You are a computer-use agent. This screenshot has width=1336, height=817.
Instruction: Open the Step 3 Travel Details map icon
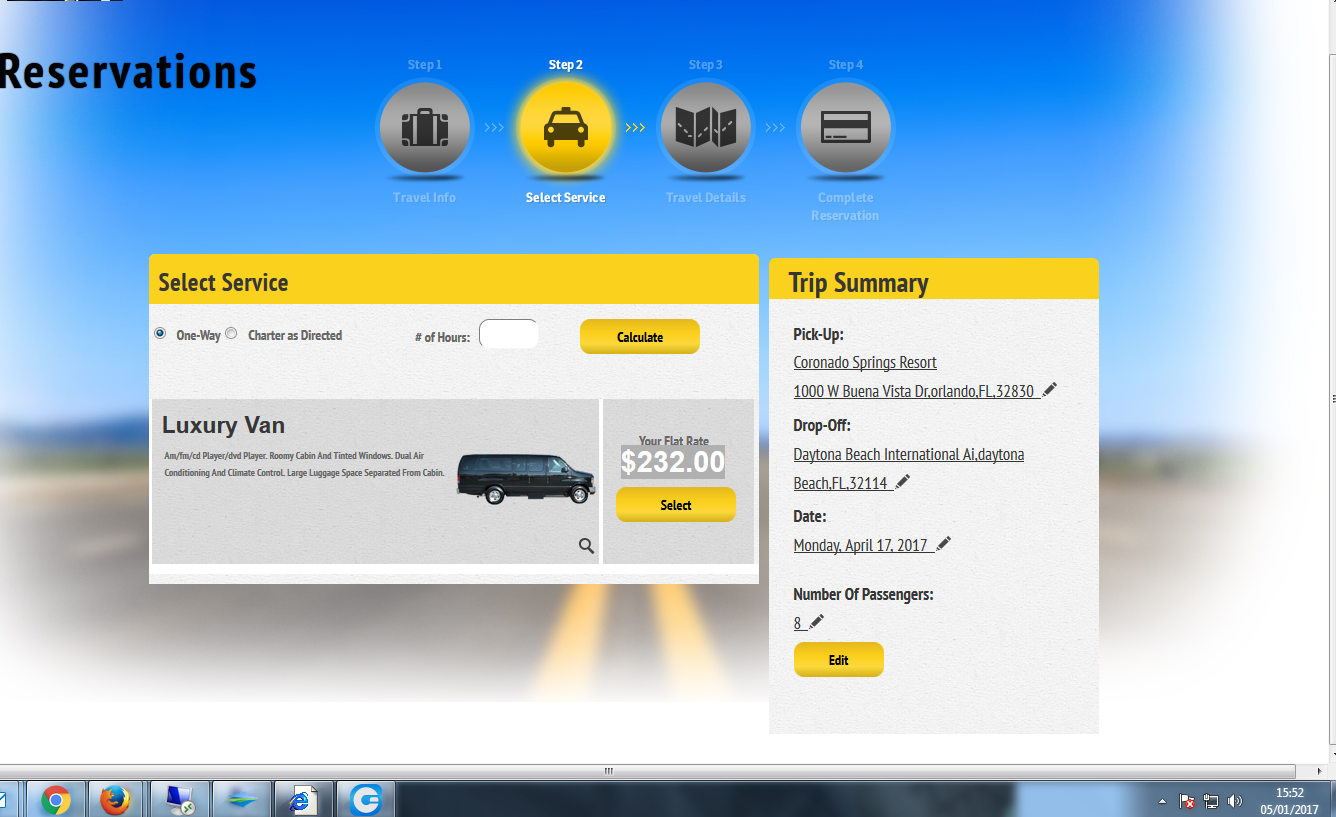coord(705,128)
